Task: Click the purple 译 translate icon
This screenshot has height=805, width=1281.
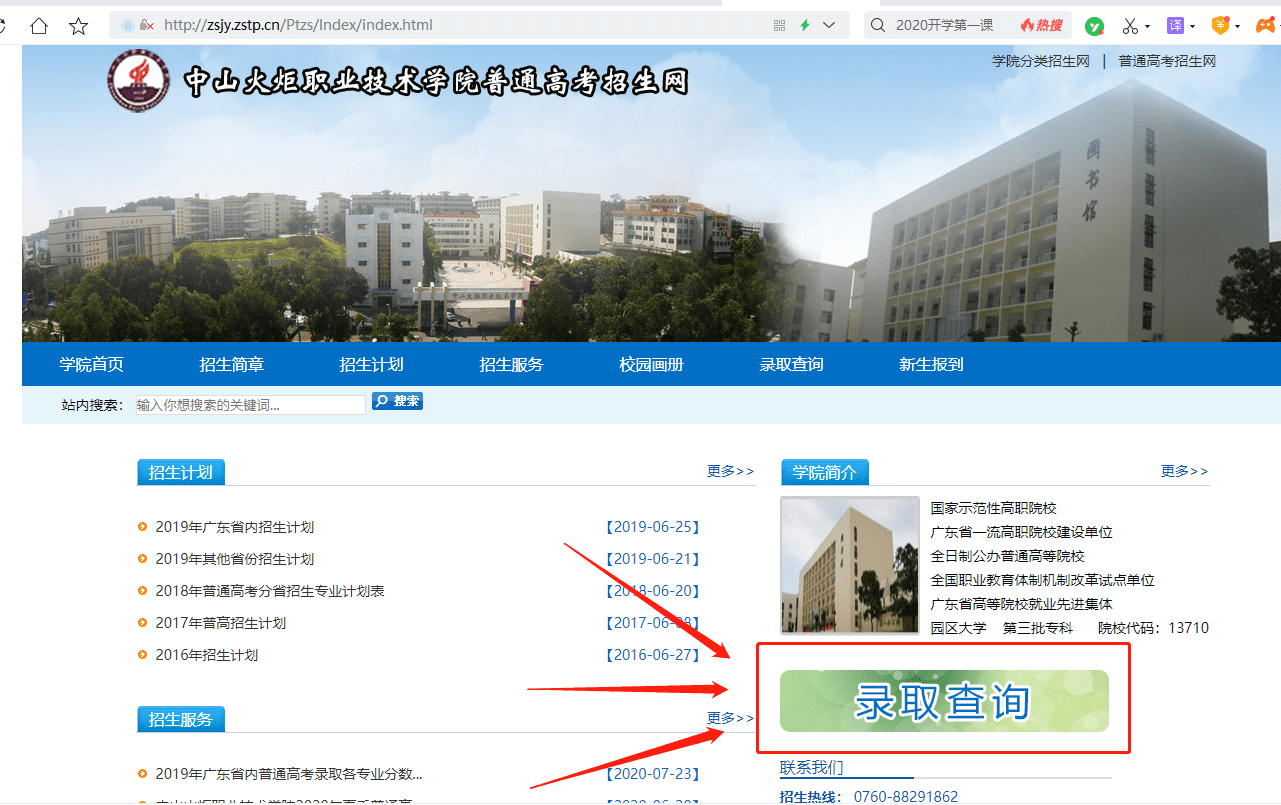Action: click(1176, 25)
